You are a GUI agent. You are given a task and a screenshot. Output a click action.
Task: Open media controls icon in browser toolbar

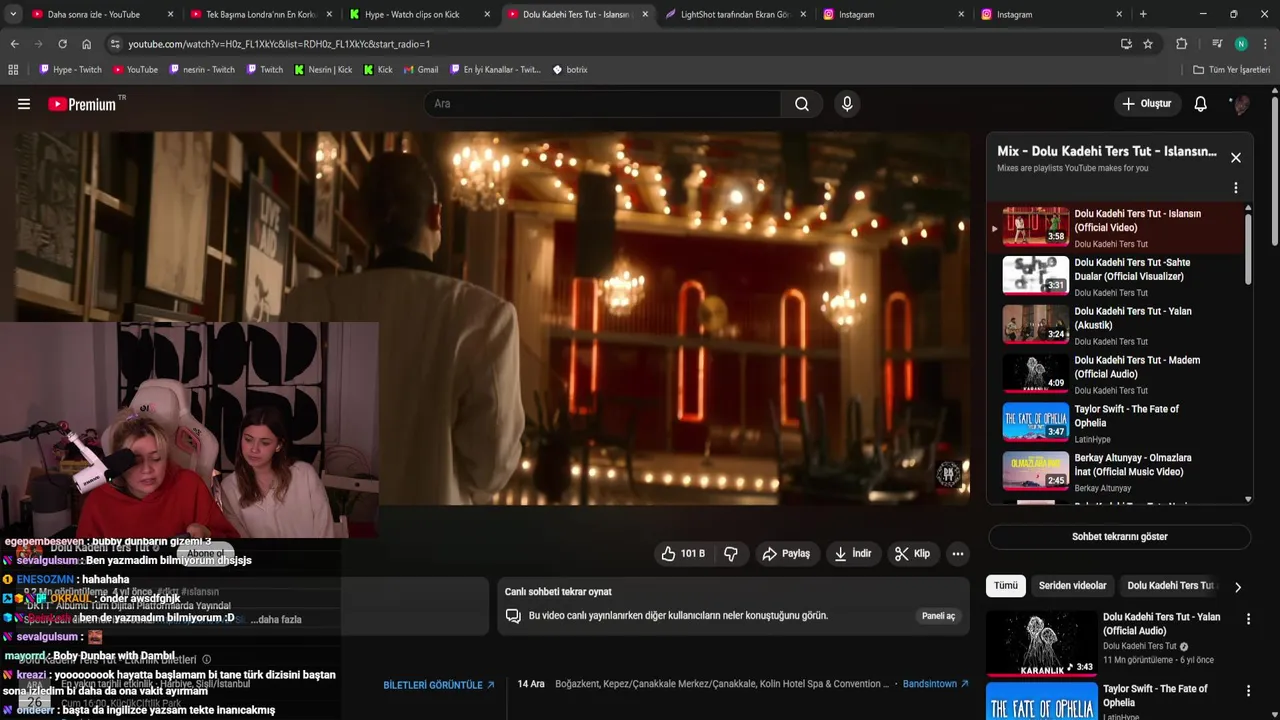pyautogui.click(x=1217, y=44)
